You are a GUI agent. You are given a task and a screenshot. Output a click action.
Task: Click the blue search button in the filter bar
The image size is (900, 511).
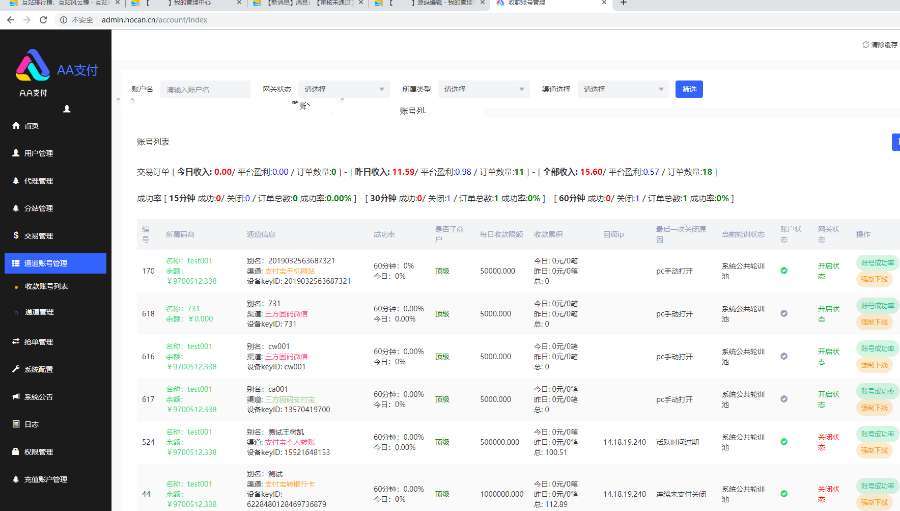[x=689, y=89]
